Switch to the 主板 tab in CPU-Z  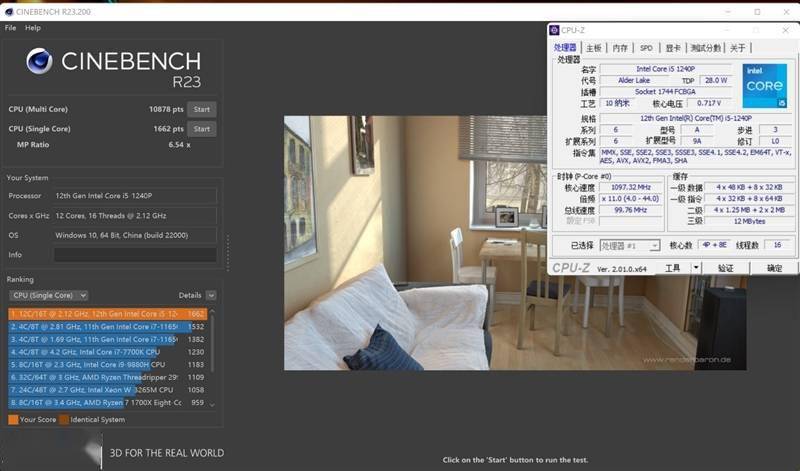coord(593,48)
